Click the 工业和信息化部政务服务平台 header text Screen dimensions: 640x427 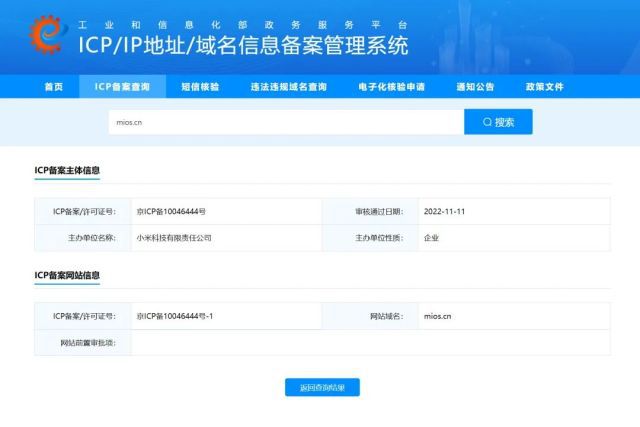pos(243,25)
